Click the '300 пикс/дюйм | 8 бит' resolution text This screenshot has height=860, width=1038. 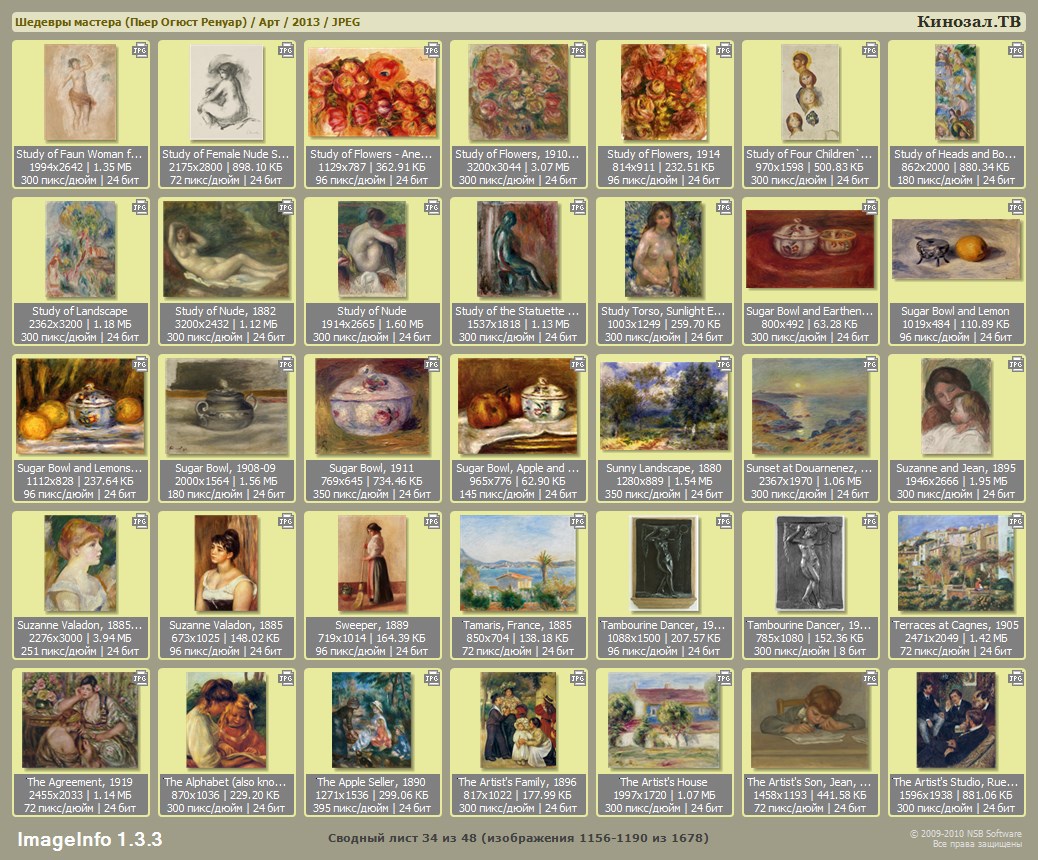point(810,651)
